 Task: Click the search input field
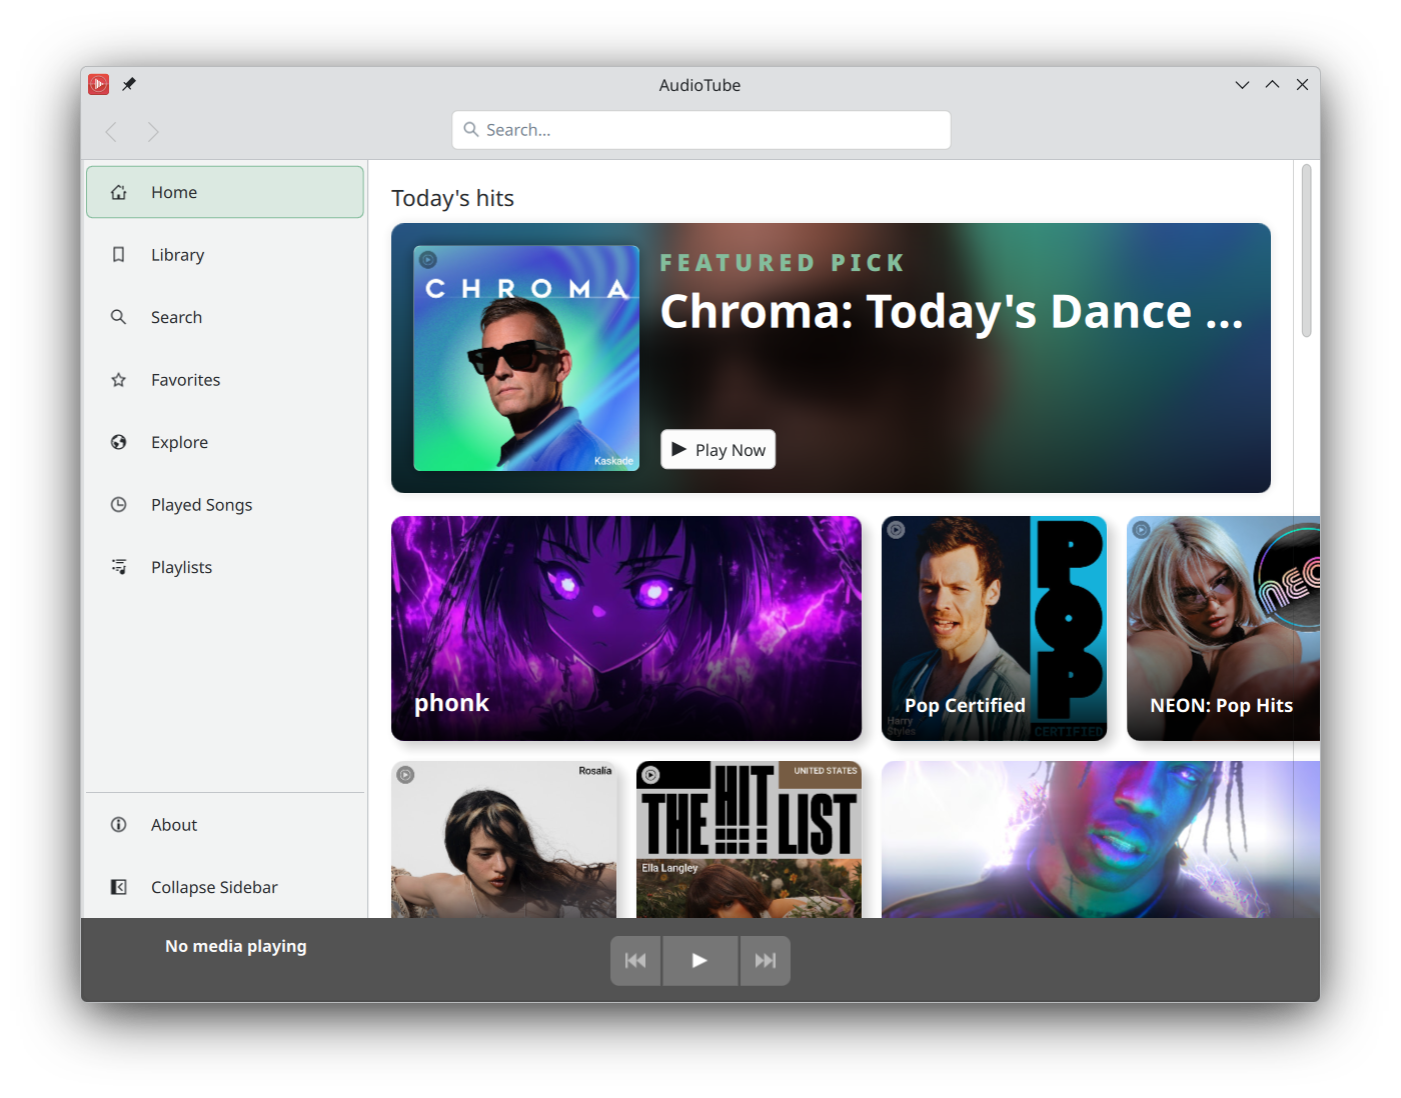[700, 130]
